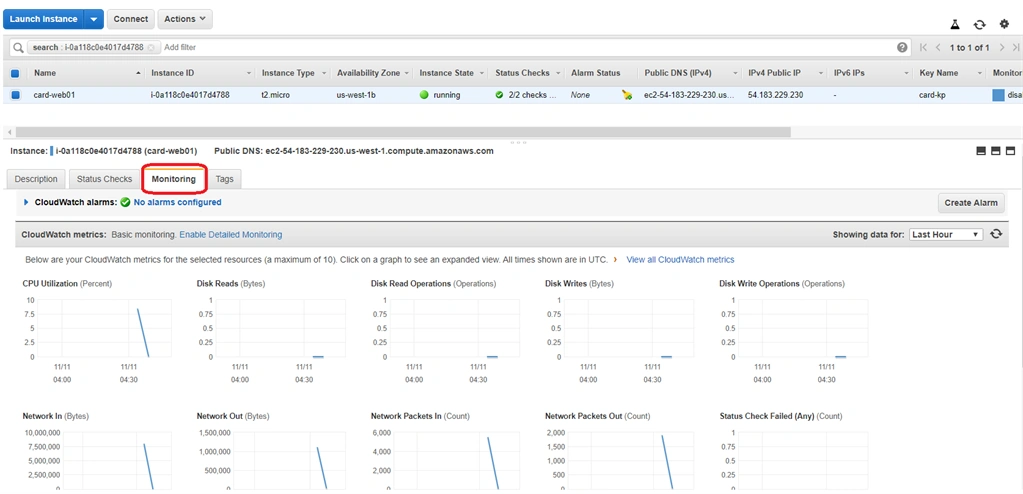Open Public DNS (IPv4) column dropdown arrow
1023x494 pixels.
pos(735,74)
